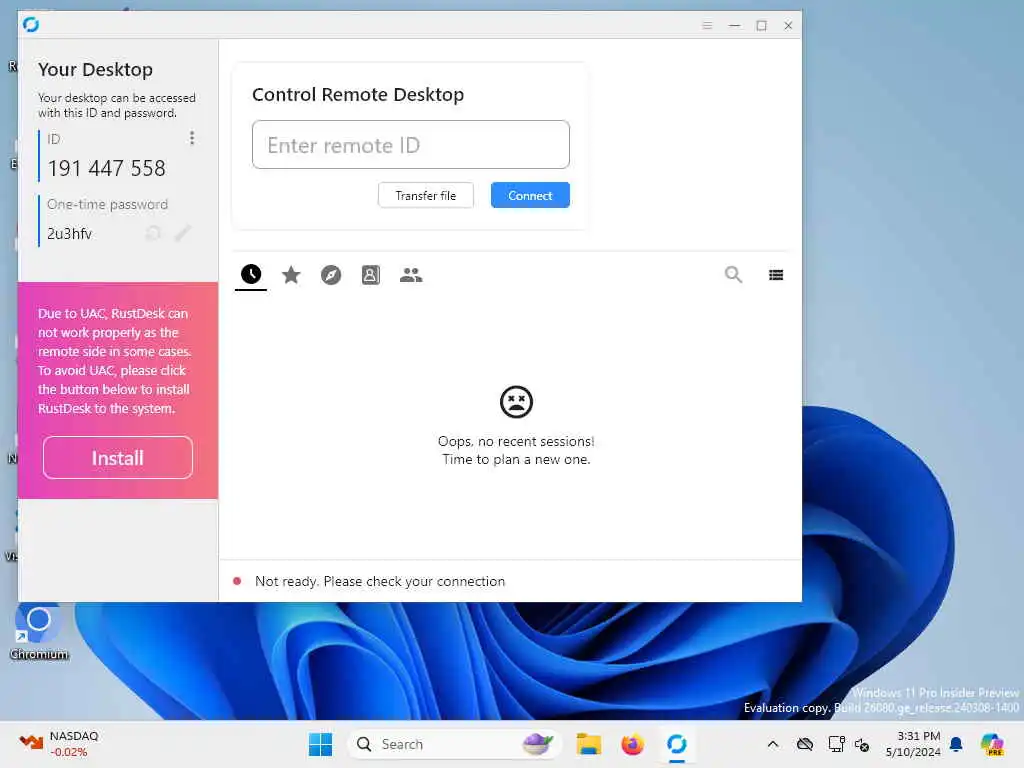Search peers with magnifier icon

[733, 275]
